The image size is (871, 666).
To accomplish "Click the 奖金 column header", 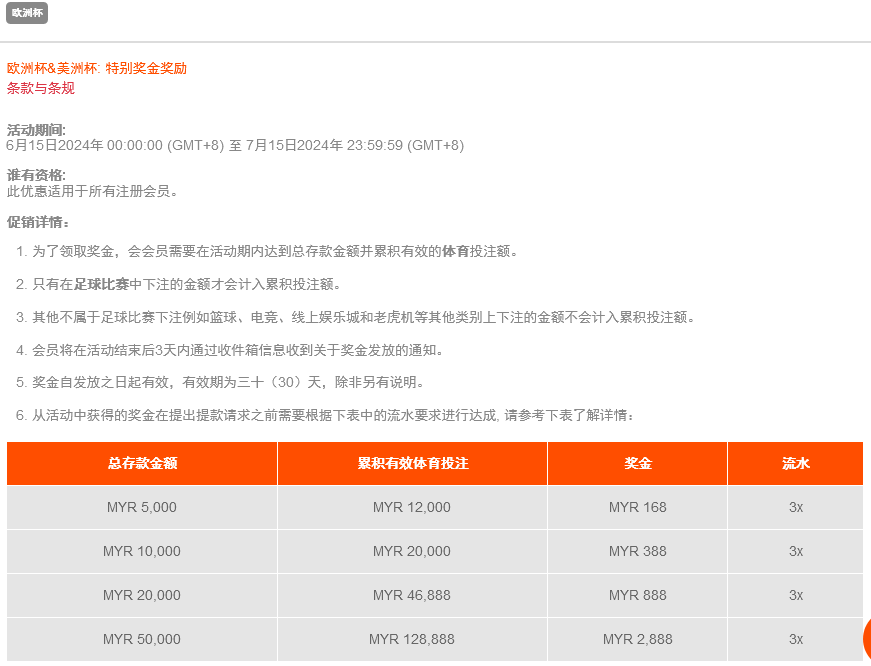I will click(x=637, y=464).
